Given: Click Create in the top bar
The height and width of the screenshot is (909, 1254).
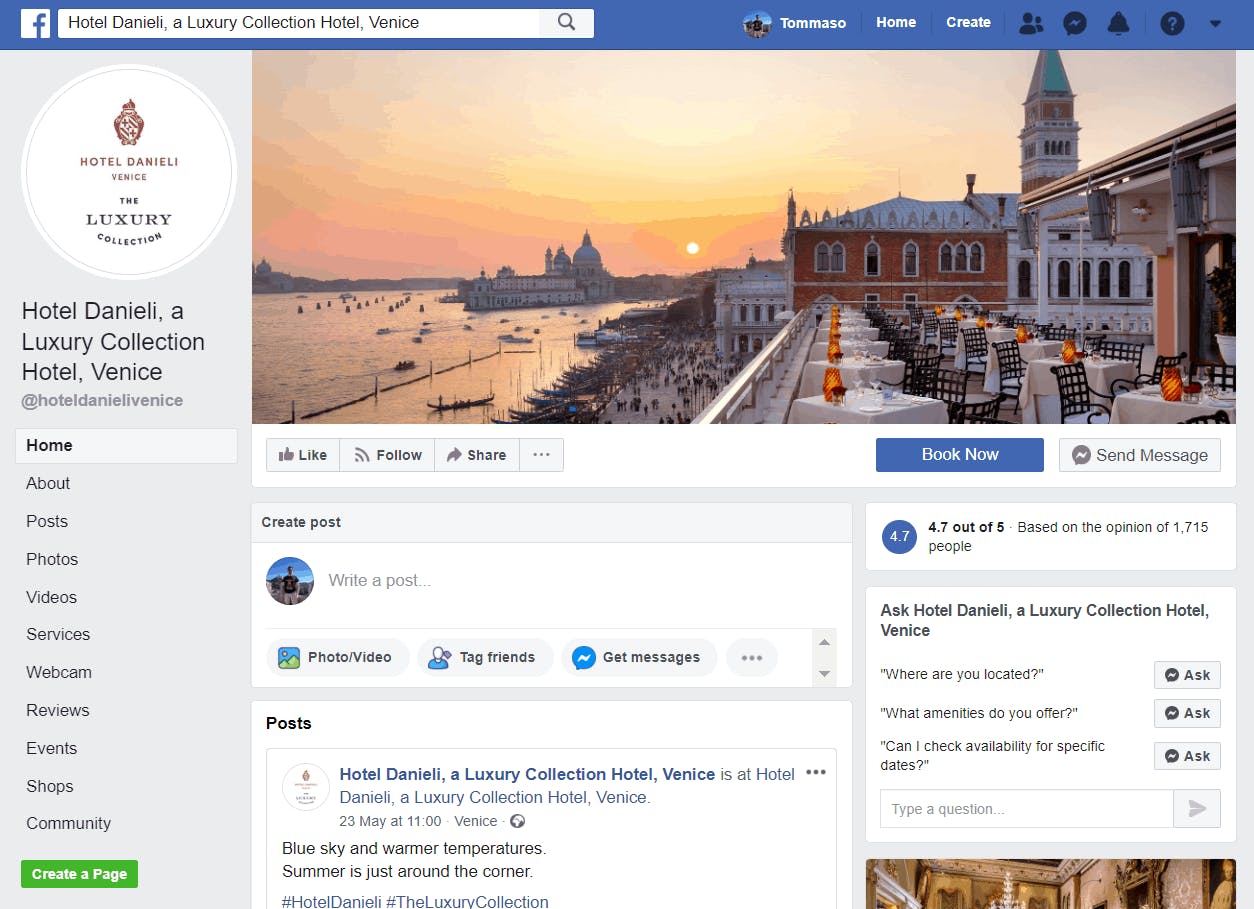Looking at the screenshot, I should pyautogui.click(x=968, y=22).
